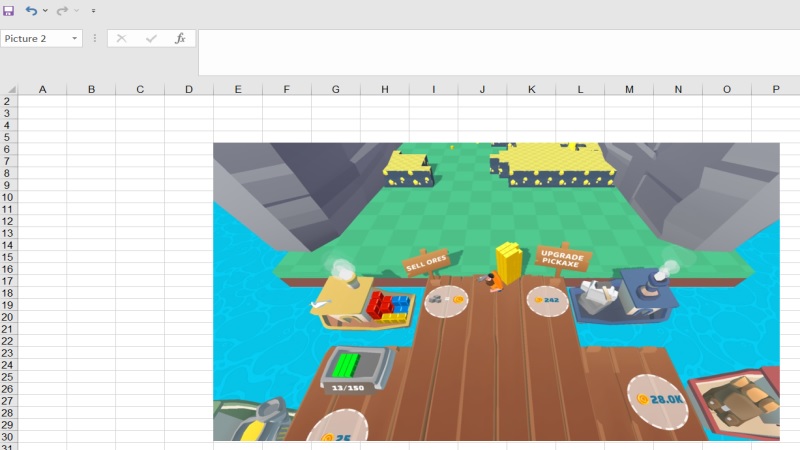This screenshot has width=800, height=450.
Task: Open Insert Function fx dialog
Action: [180, 38]
